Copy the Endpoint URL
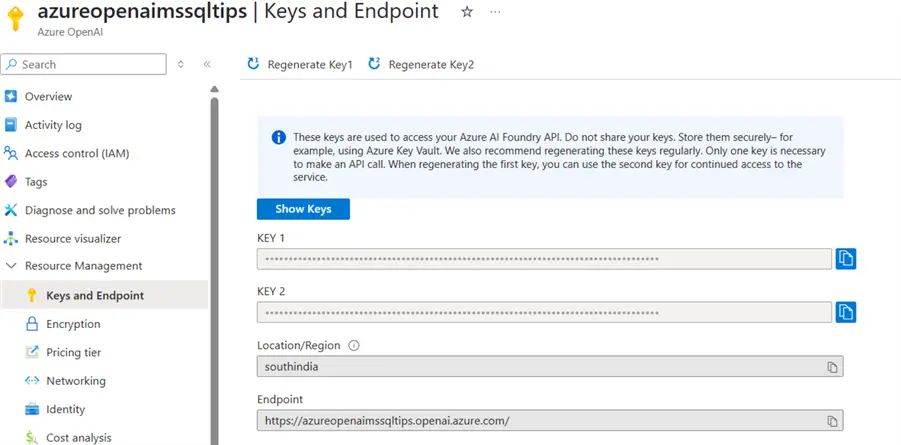 tap(832, 421)
